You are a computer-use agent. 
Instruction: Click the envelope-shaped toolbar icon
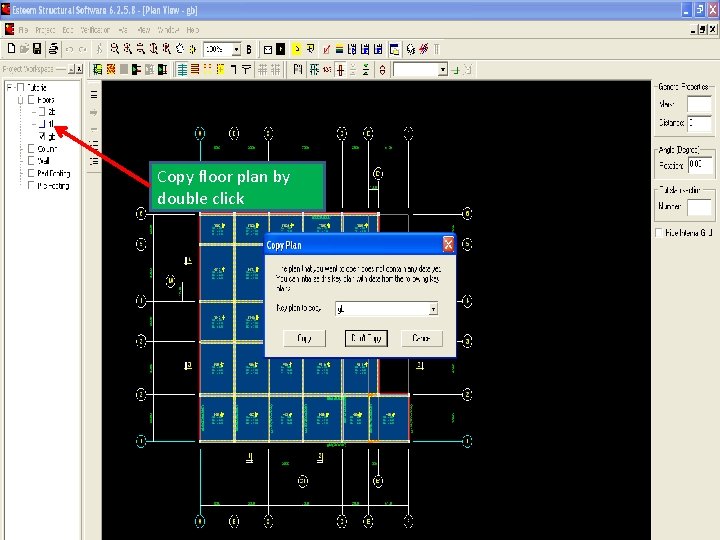pos(268,49)
